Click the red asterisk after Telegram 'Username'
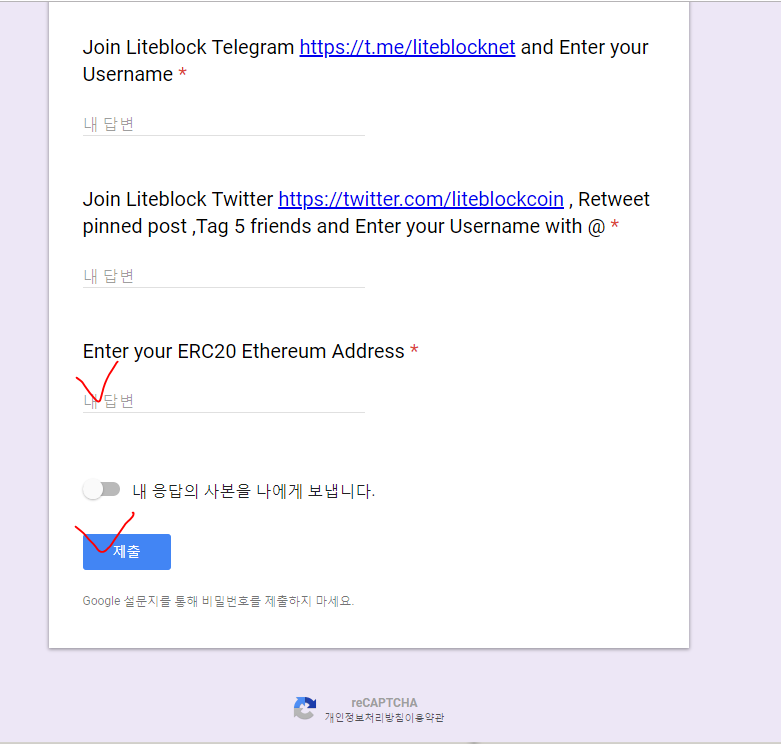Image resolution: width=781 pixels, height=744 pixels. click(x=183, y=73)
